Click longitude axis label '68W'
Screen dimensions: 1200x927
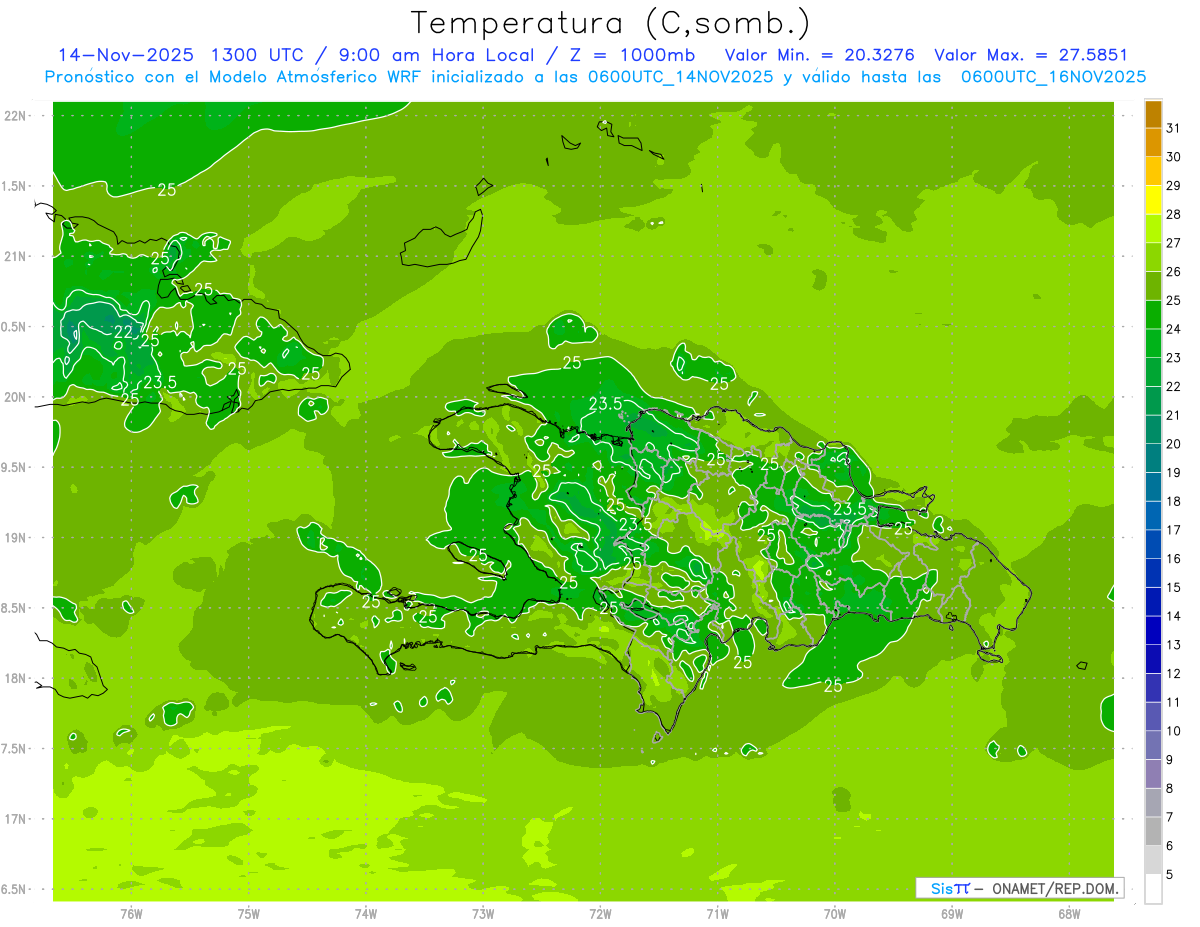click(1069, 913)
